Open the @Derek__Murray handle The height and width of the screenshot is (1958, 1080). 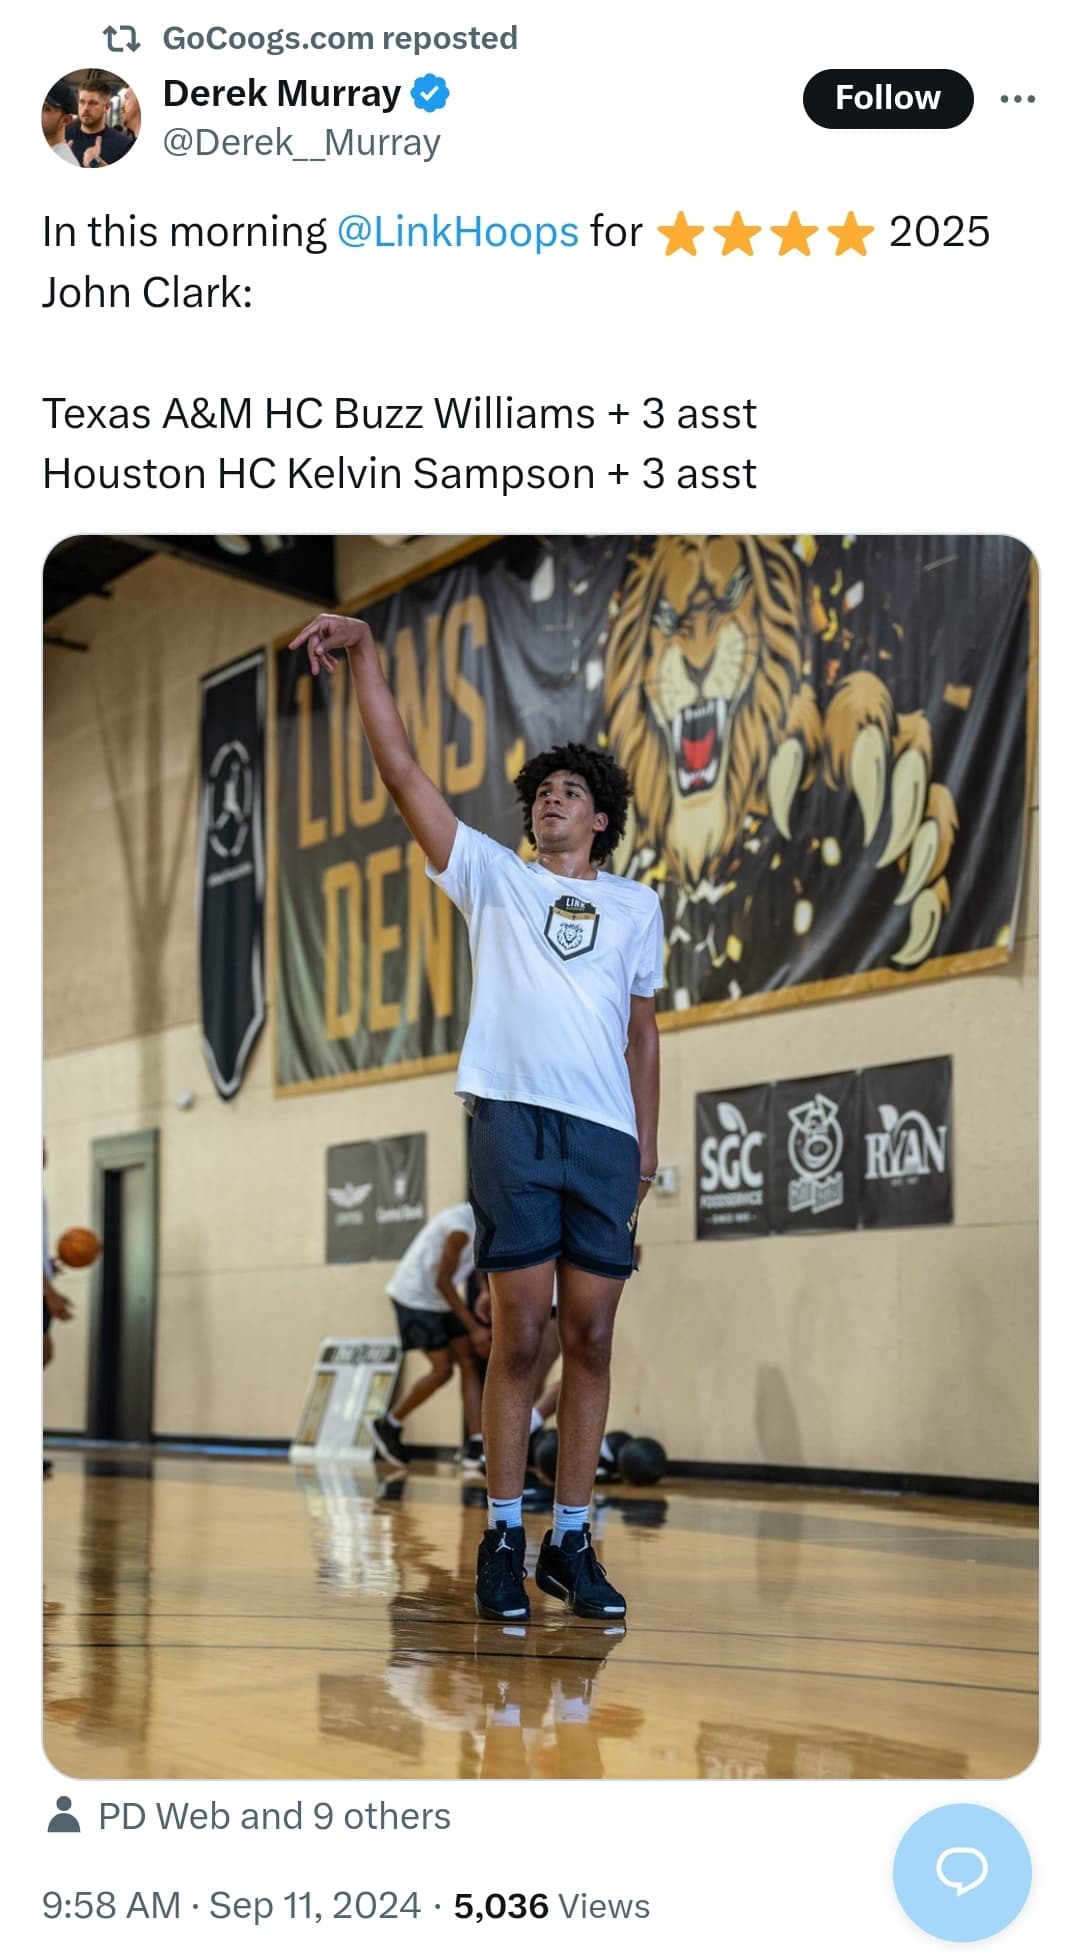[301, 143]
